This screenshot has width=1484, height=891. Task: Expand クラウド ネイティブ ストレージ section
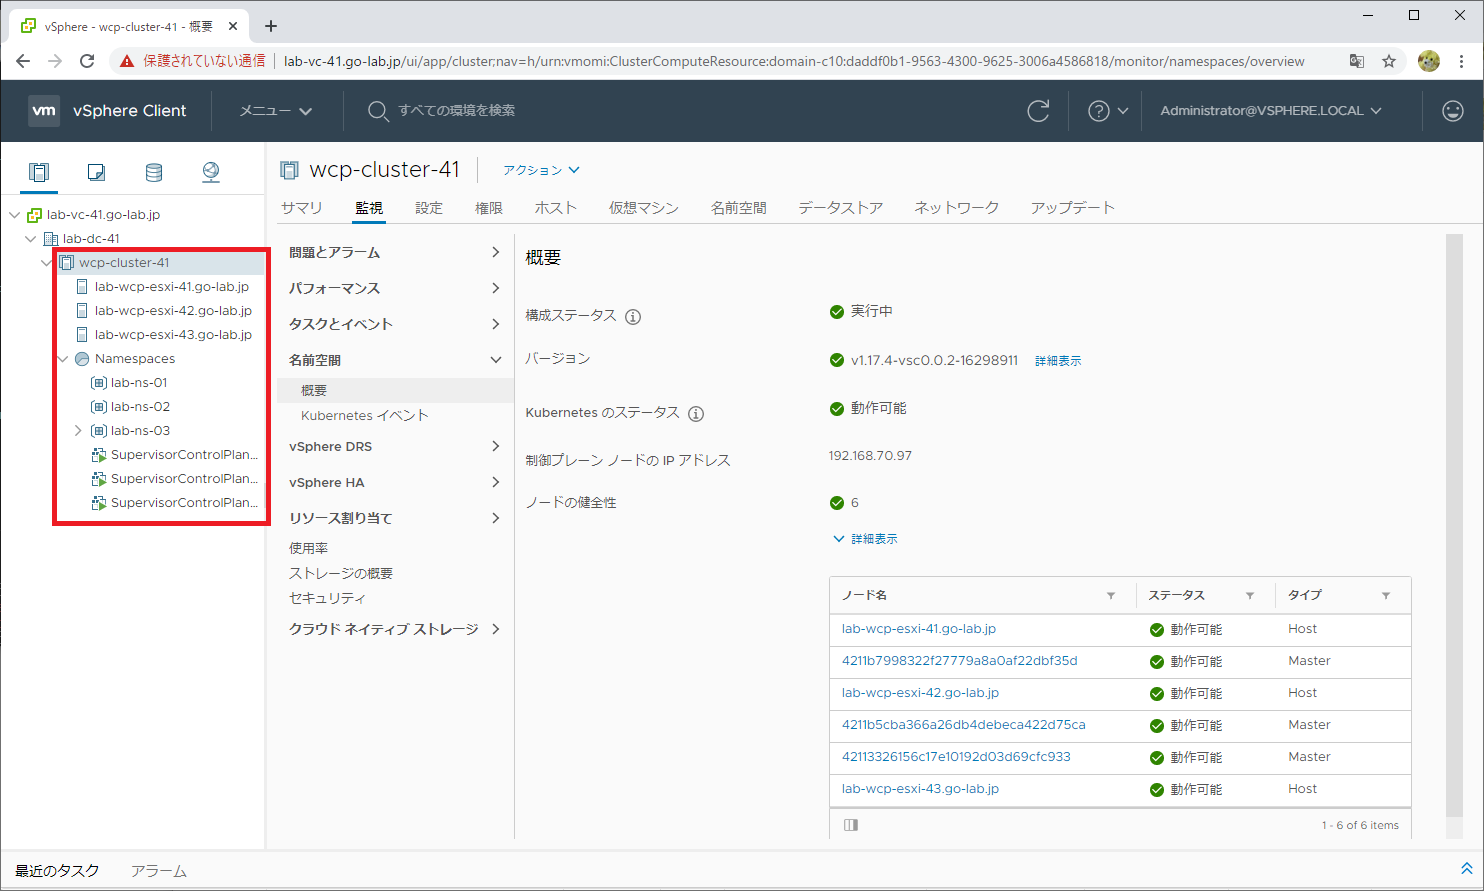point(395,630)
